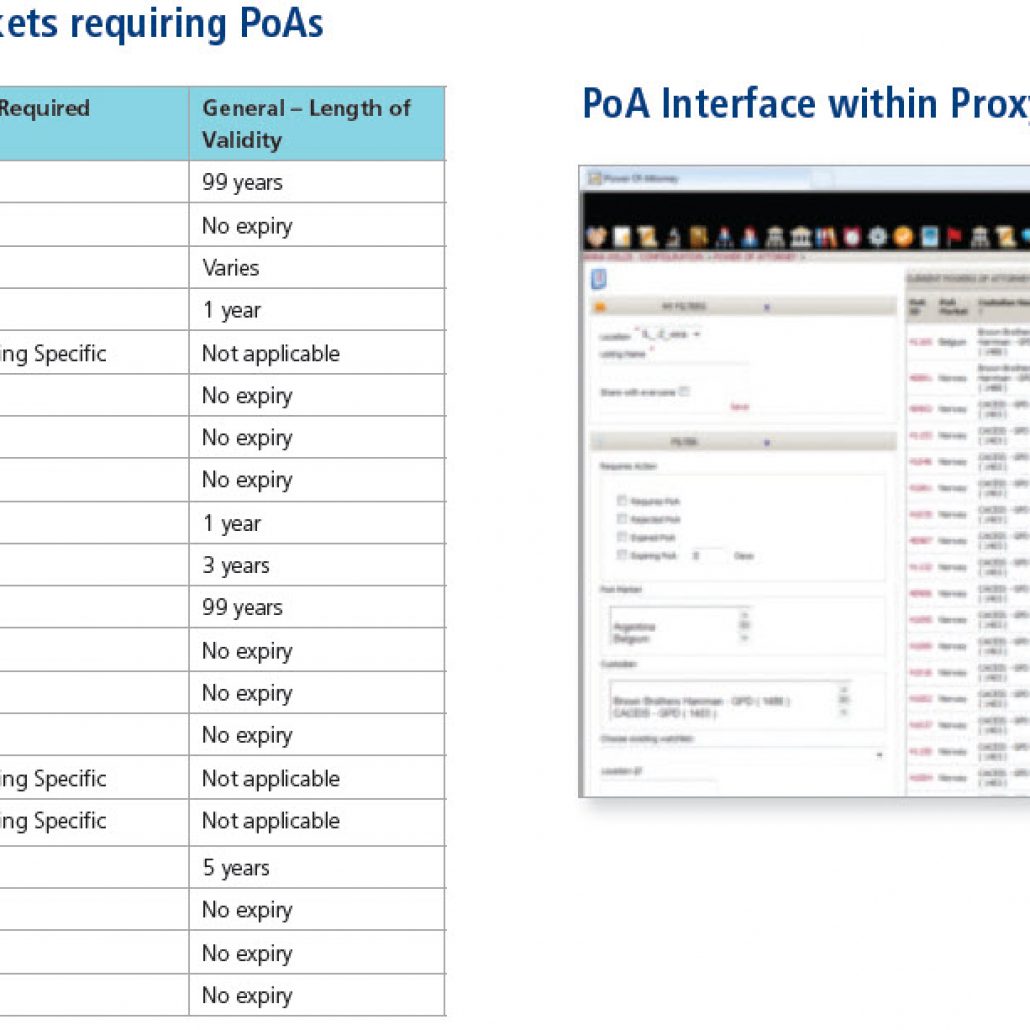Click the red Save link
Image resolution: width=1030 pixels, height=1030 pixels.
739,407
